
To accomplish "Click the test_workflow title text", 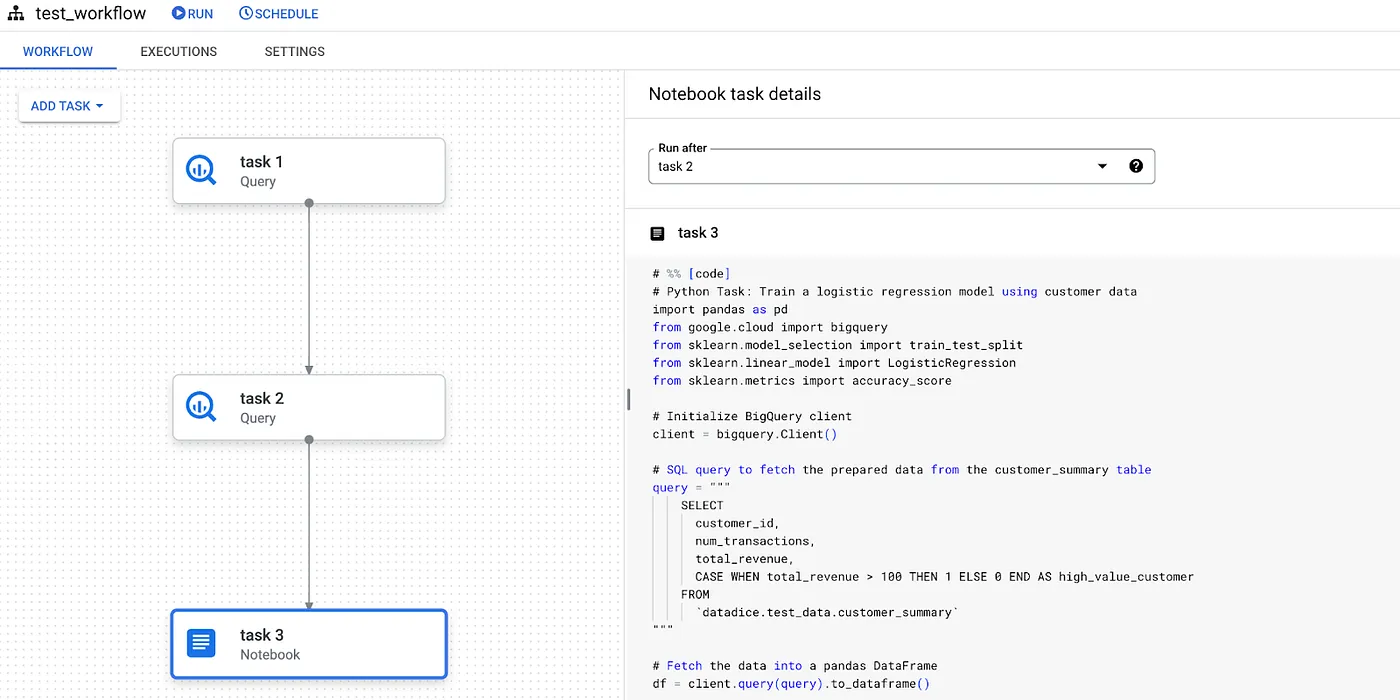I will pyautogui.click(x=90, y=14).
